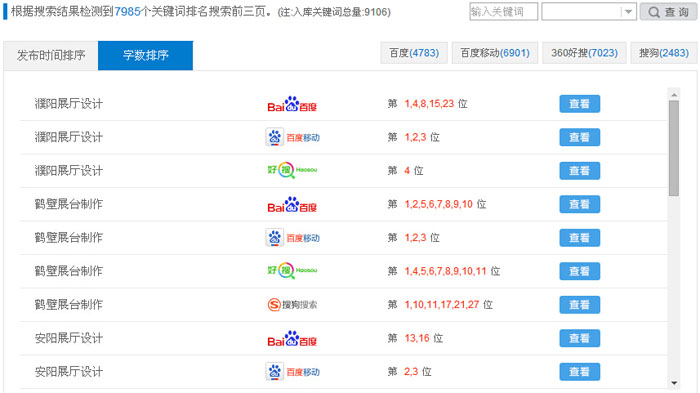This screenshot has height=393, width=700.
Task: Click ranking text 1,4,5,6,7,8,9,10,11
Action: tap(445, 271)
